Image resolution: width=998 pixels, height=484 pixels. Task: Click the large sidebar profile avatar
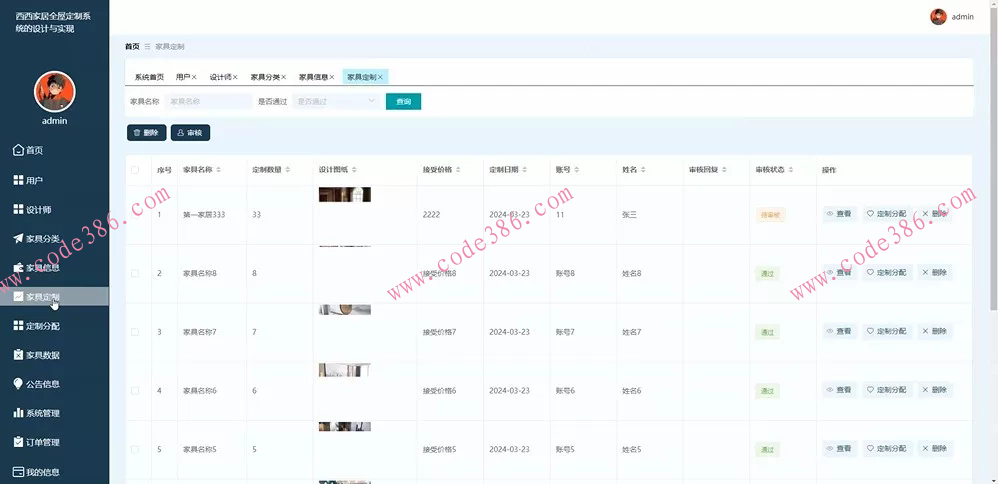(x=55, y=92)
